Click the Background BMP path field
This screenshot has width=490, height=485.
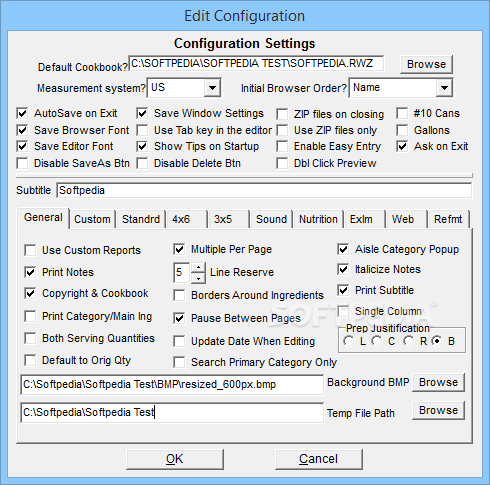click(x=172, y=384)
